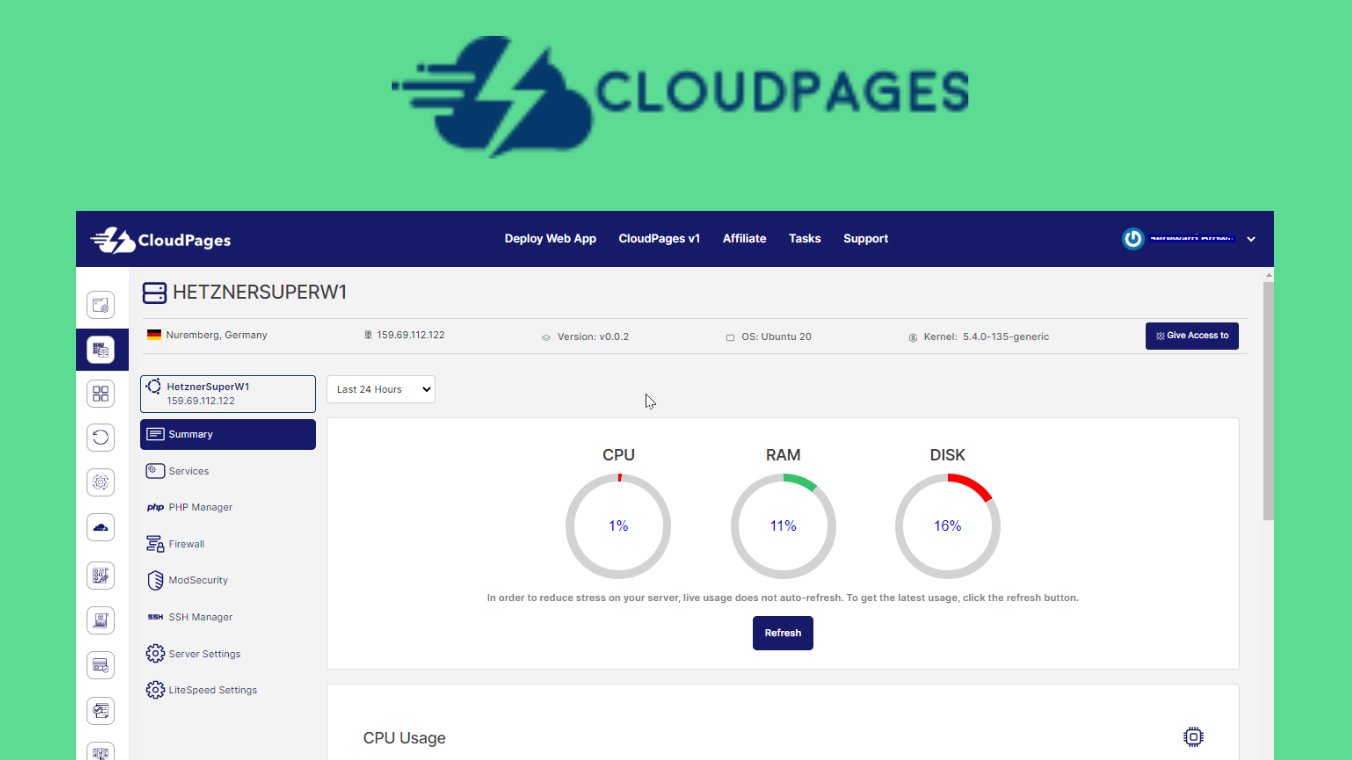This screenshot has width=1352, height=760.
Task: Open the topmost sidebar window icon
Action: pyautogui.click(x=101, y=305)
